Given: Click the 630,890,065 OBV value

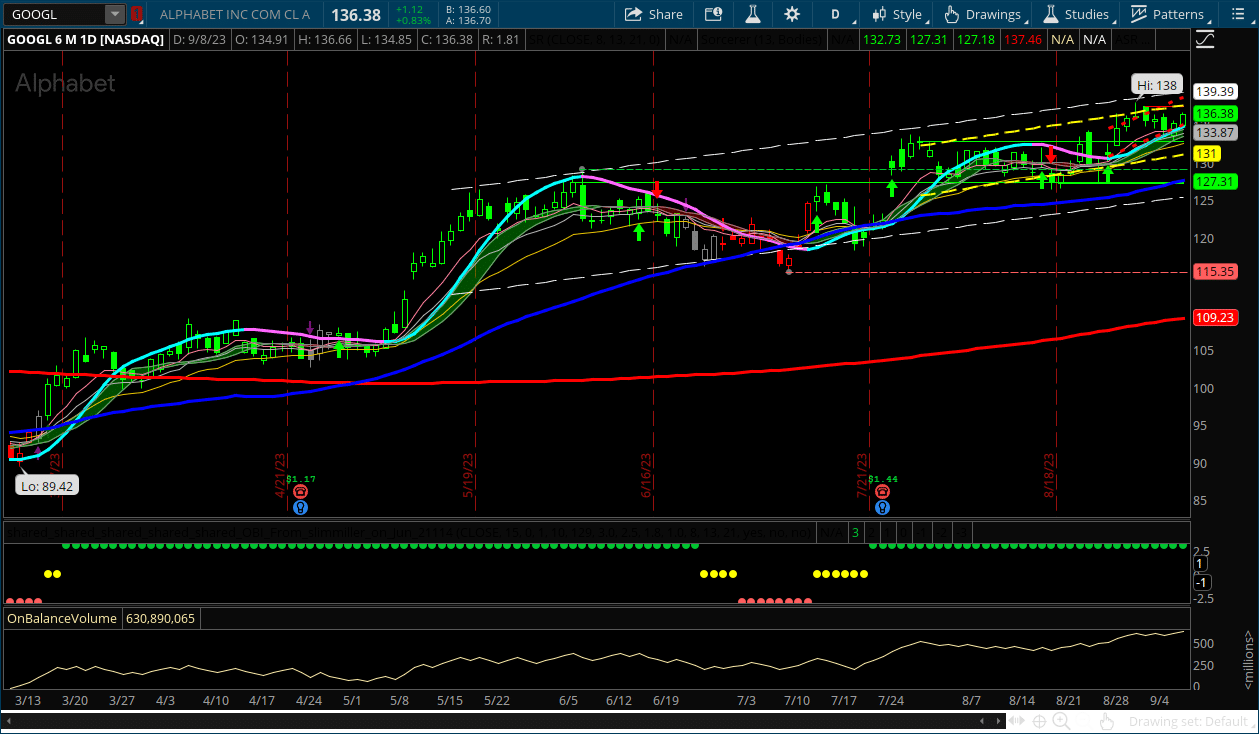Looking at the screenshot, I should pyautogui.click(x=161, y=619).
